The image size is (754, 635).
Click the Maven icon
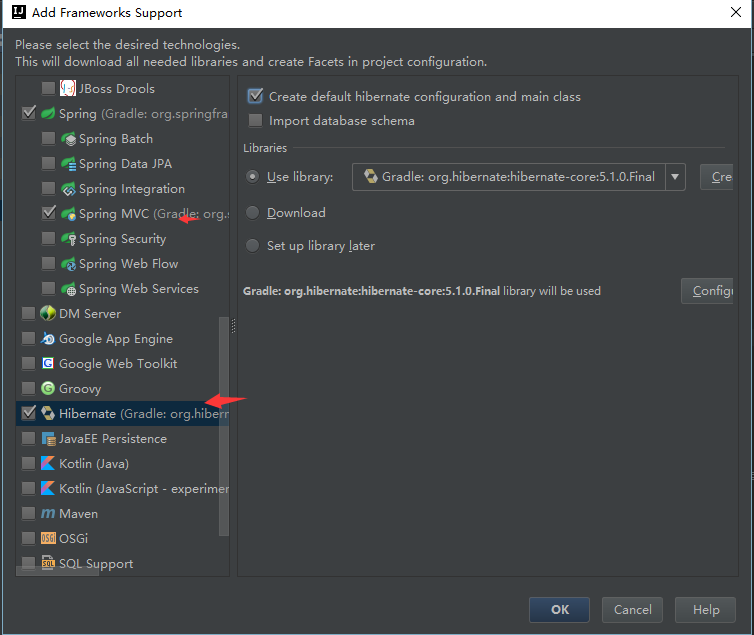[x=48, y=513]
